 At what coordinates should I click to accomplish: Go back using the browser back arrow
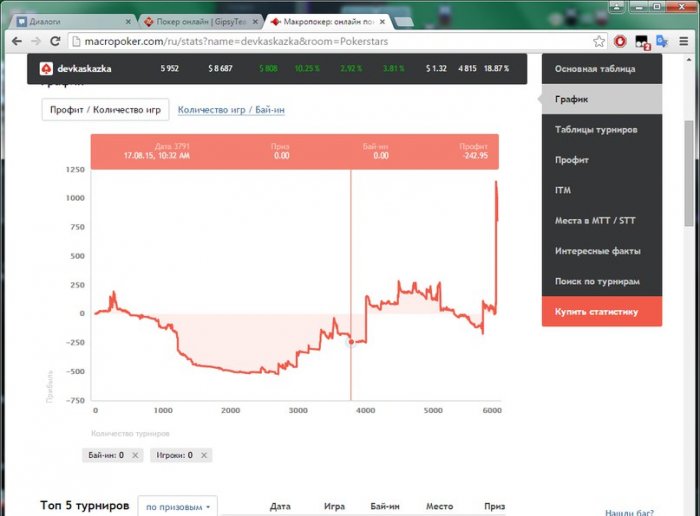[x=17, y=42]
